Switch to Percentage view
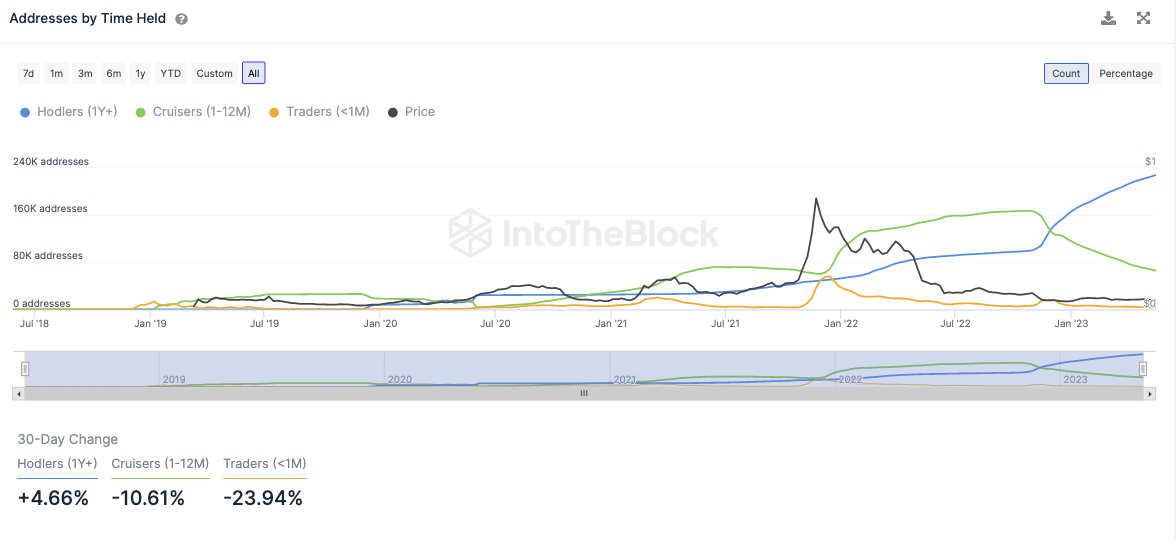The width and height of the screenshot is (1176, 541). click(1125, 73)
